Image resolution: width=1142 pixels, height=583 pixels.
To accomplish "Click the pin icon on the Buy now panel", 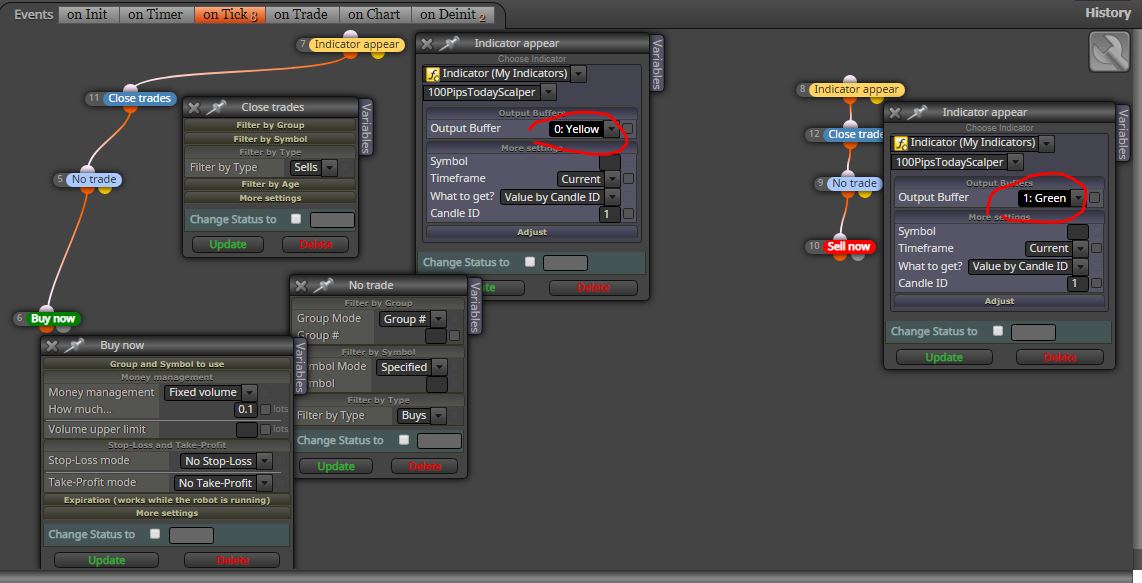I will [x=74, y=345].
